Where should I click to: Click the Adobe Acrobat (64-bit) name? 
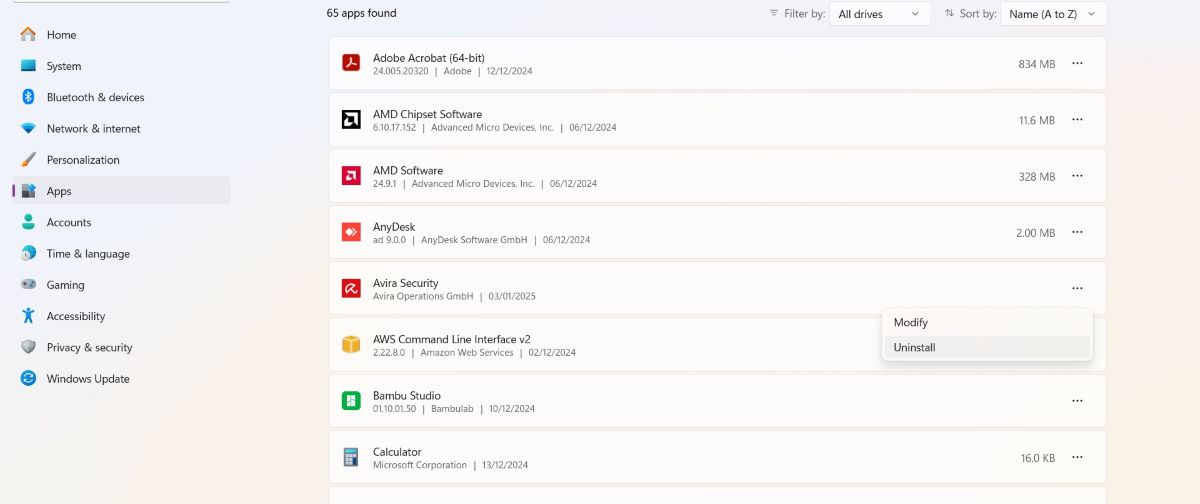coord(429,58)
